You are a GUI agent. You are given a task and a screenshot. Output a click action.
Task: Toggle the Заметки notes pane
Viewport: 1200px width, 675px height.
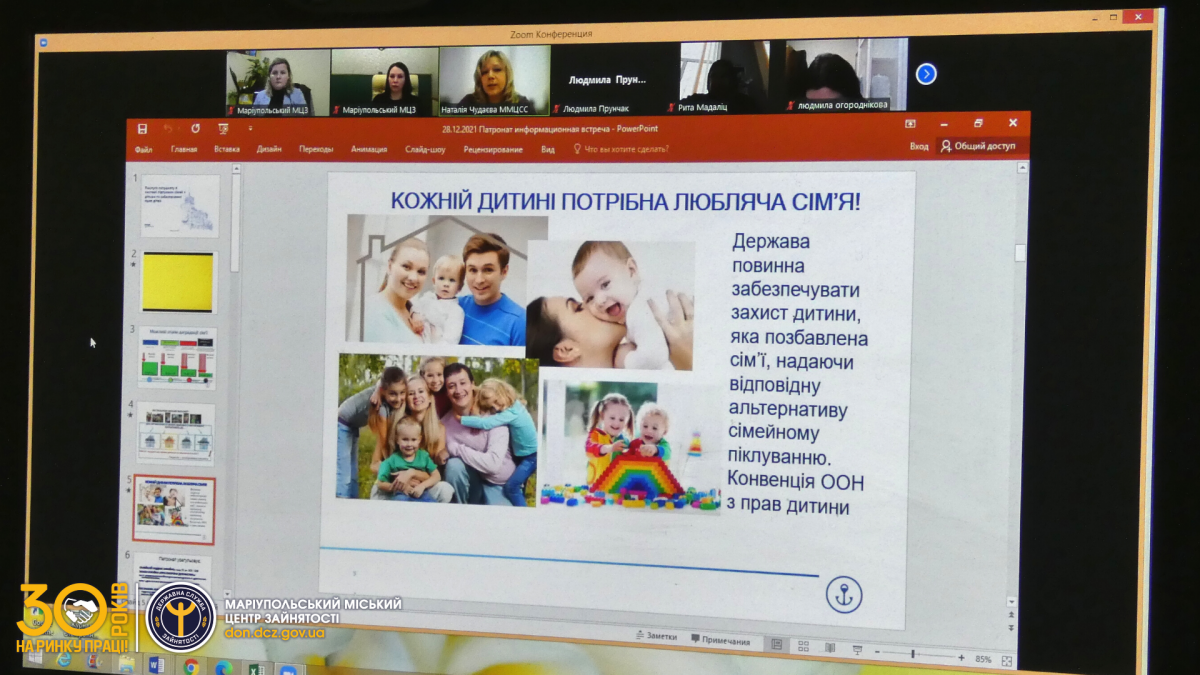pos(655,637)
